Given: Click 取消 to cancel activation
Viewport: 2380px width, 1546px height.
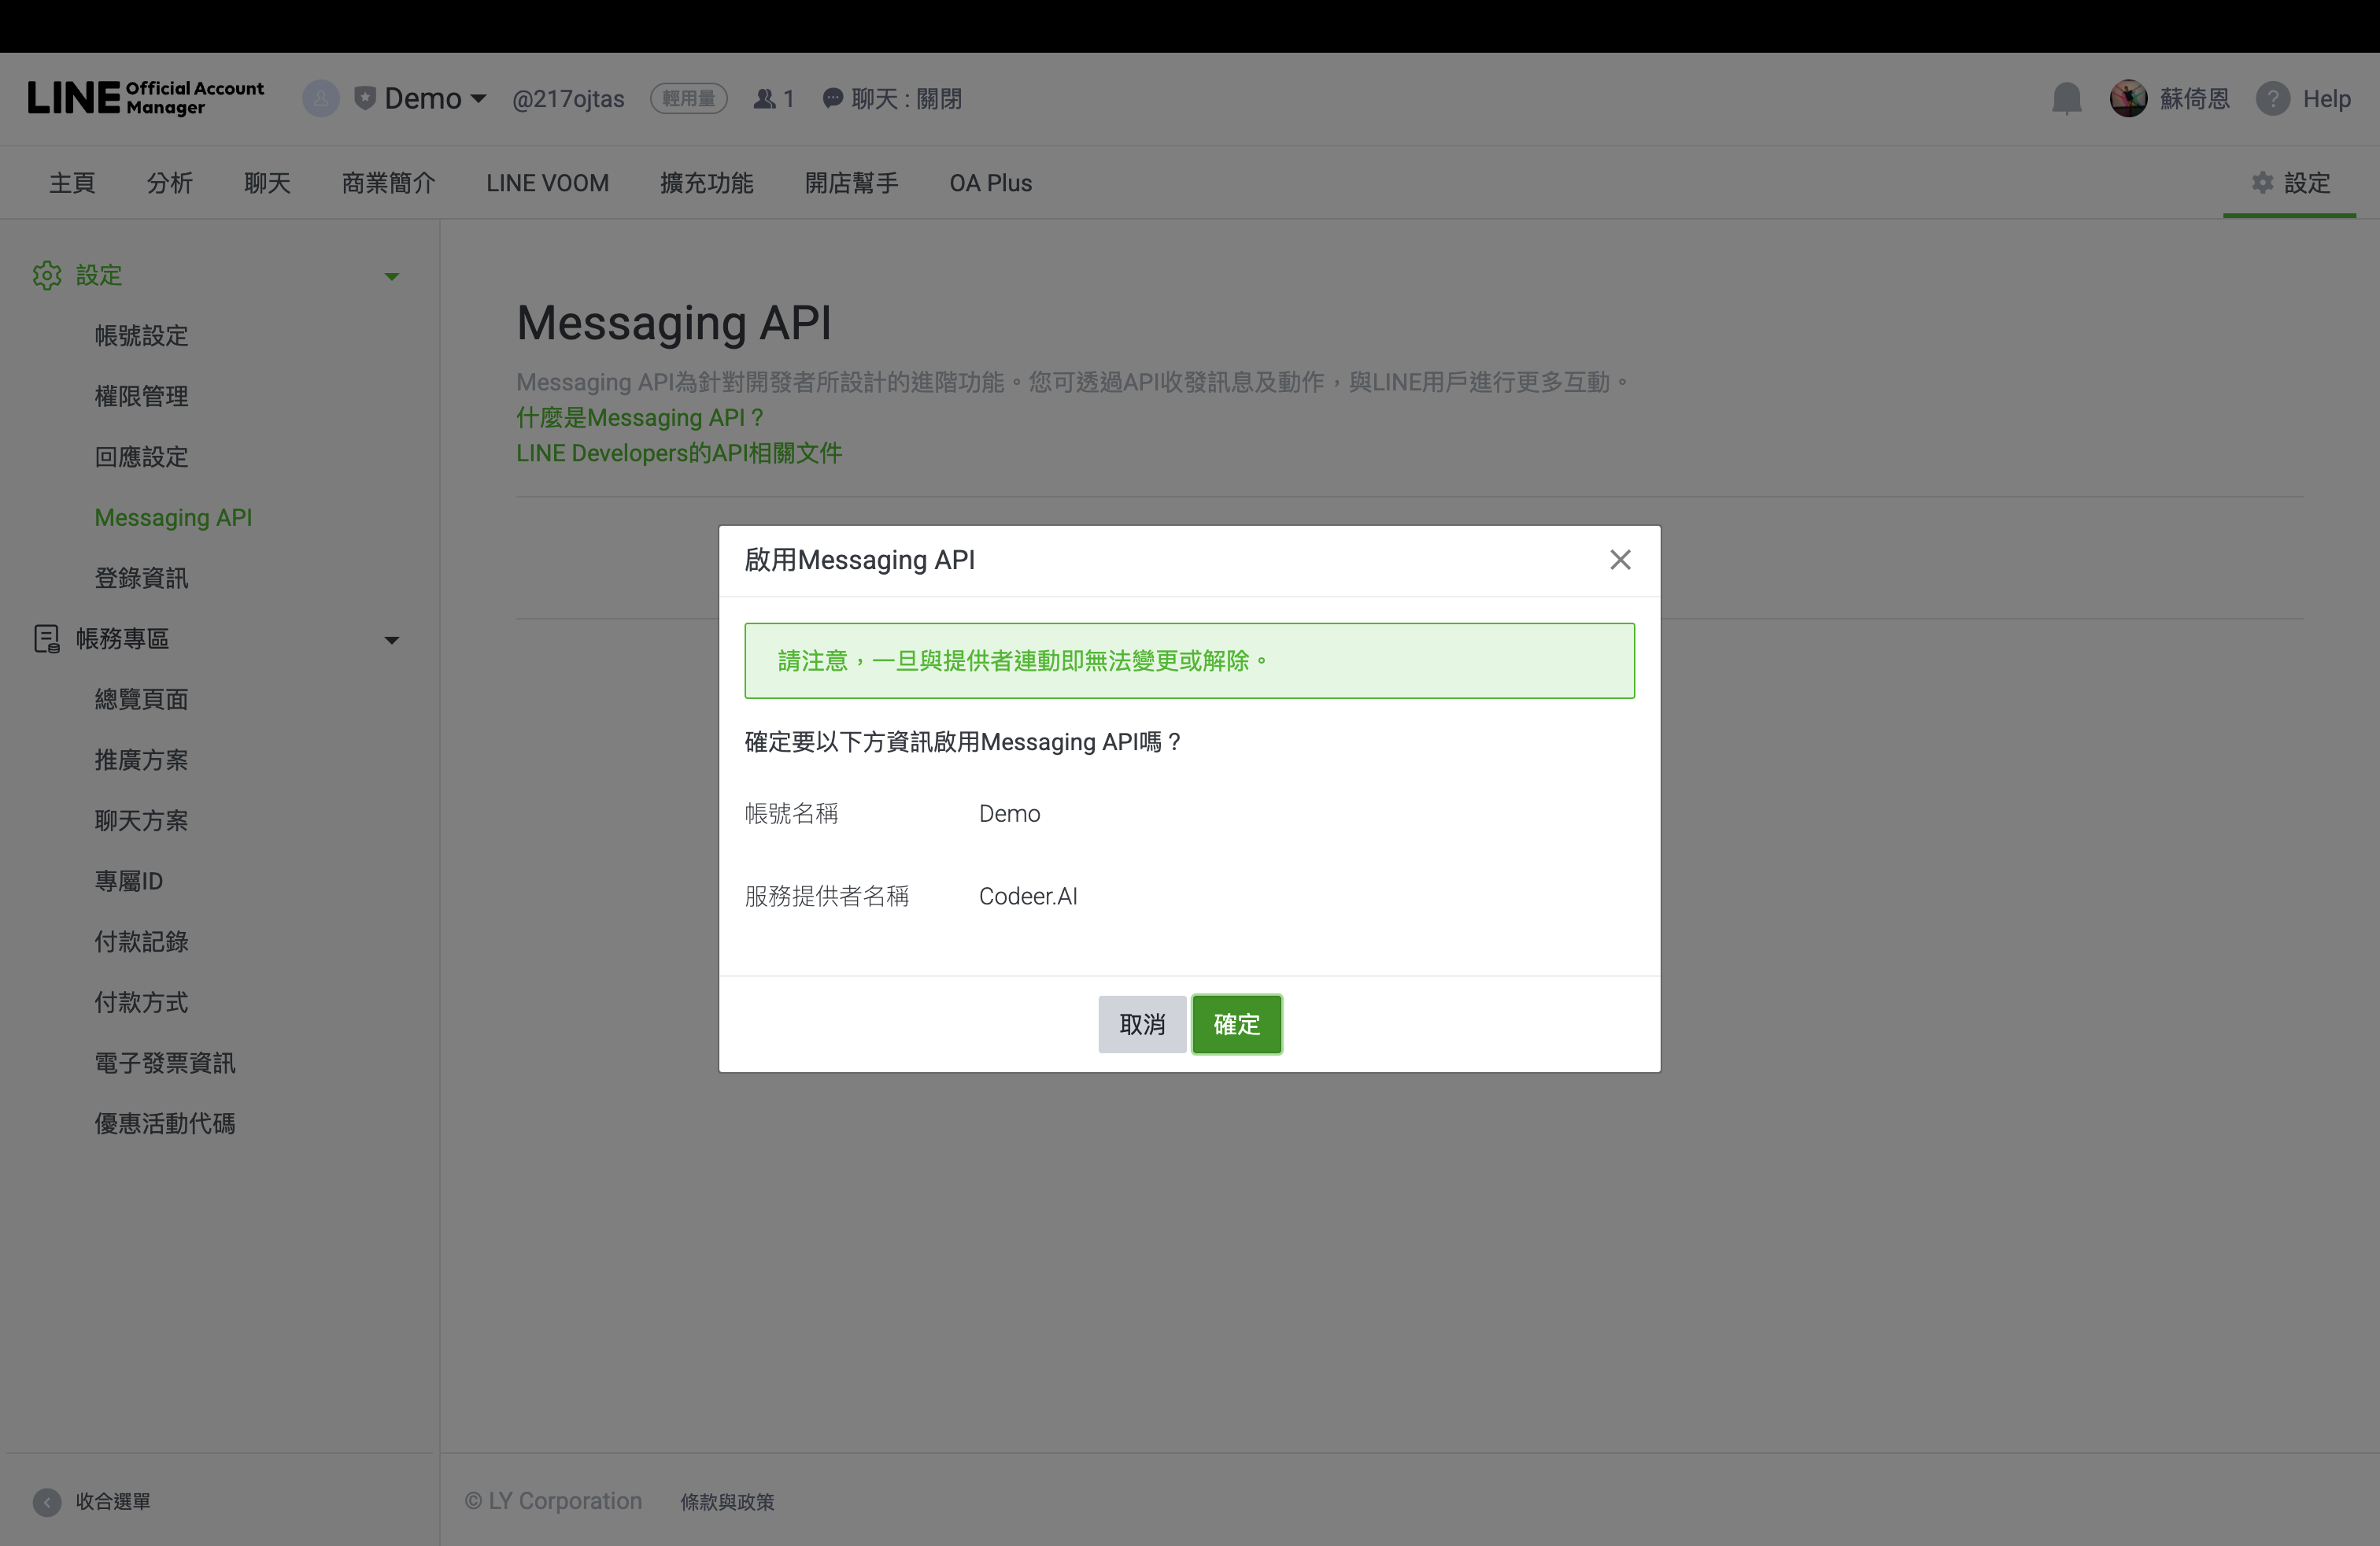Looking at the screenshot, I should coord(1142,1024).
